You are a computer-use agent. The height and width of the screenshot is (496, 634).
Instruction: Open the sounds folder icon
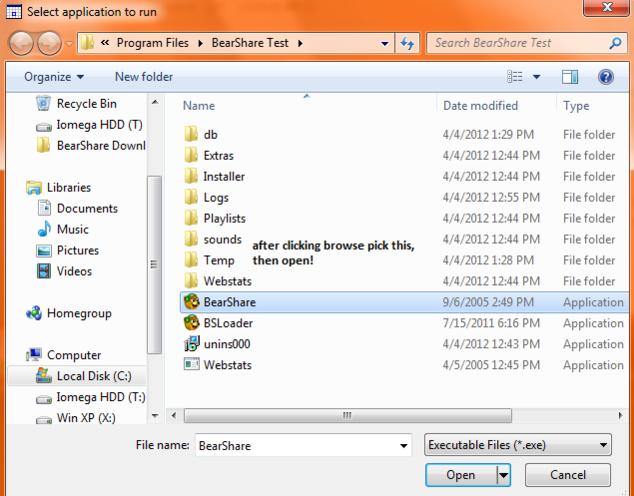(191, 239)
